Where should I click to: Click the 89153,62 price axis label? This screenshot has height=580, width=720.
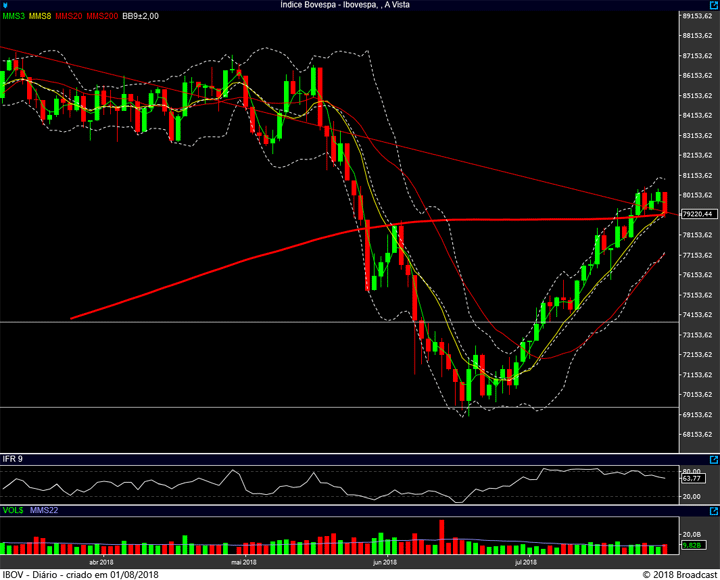[698, 16]
